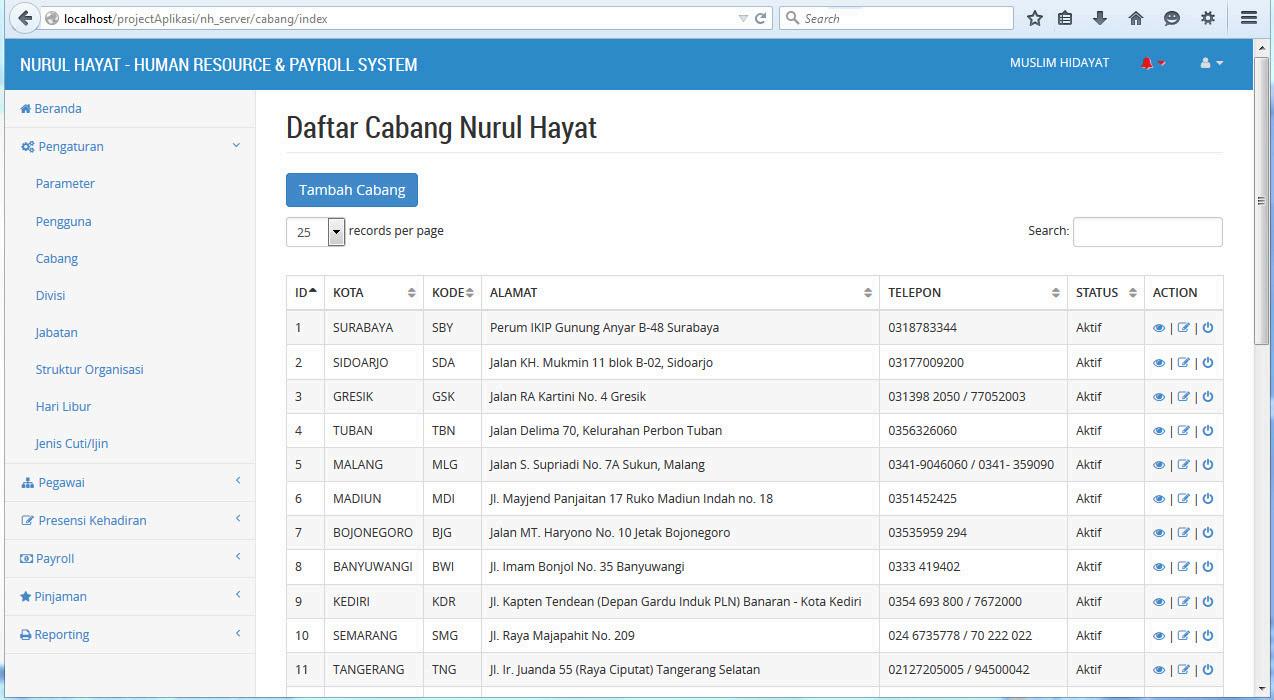Deactivate the MALANG branch with power icon
Screen dimensions: 1274x700
[1208, 465]
